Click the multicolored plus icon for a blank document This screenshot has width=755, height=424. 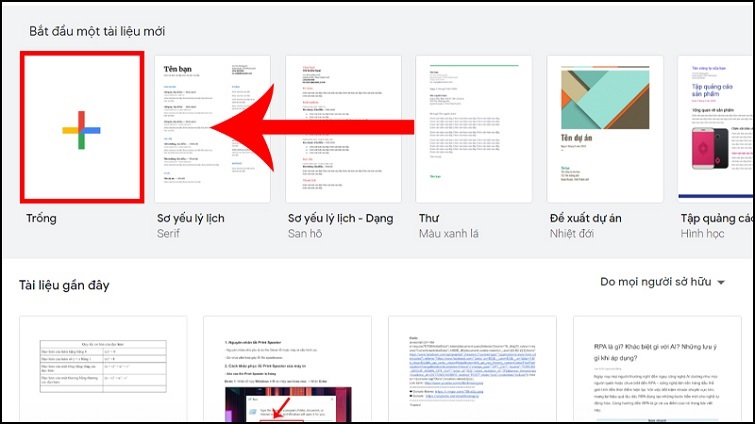click(82, 129)
